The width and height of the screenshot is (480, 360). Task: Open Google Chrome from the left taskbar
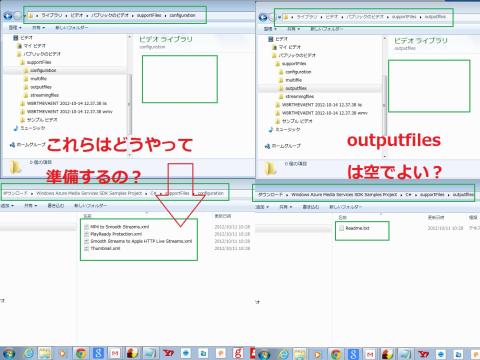81,353
